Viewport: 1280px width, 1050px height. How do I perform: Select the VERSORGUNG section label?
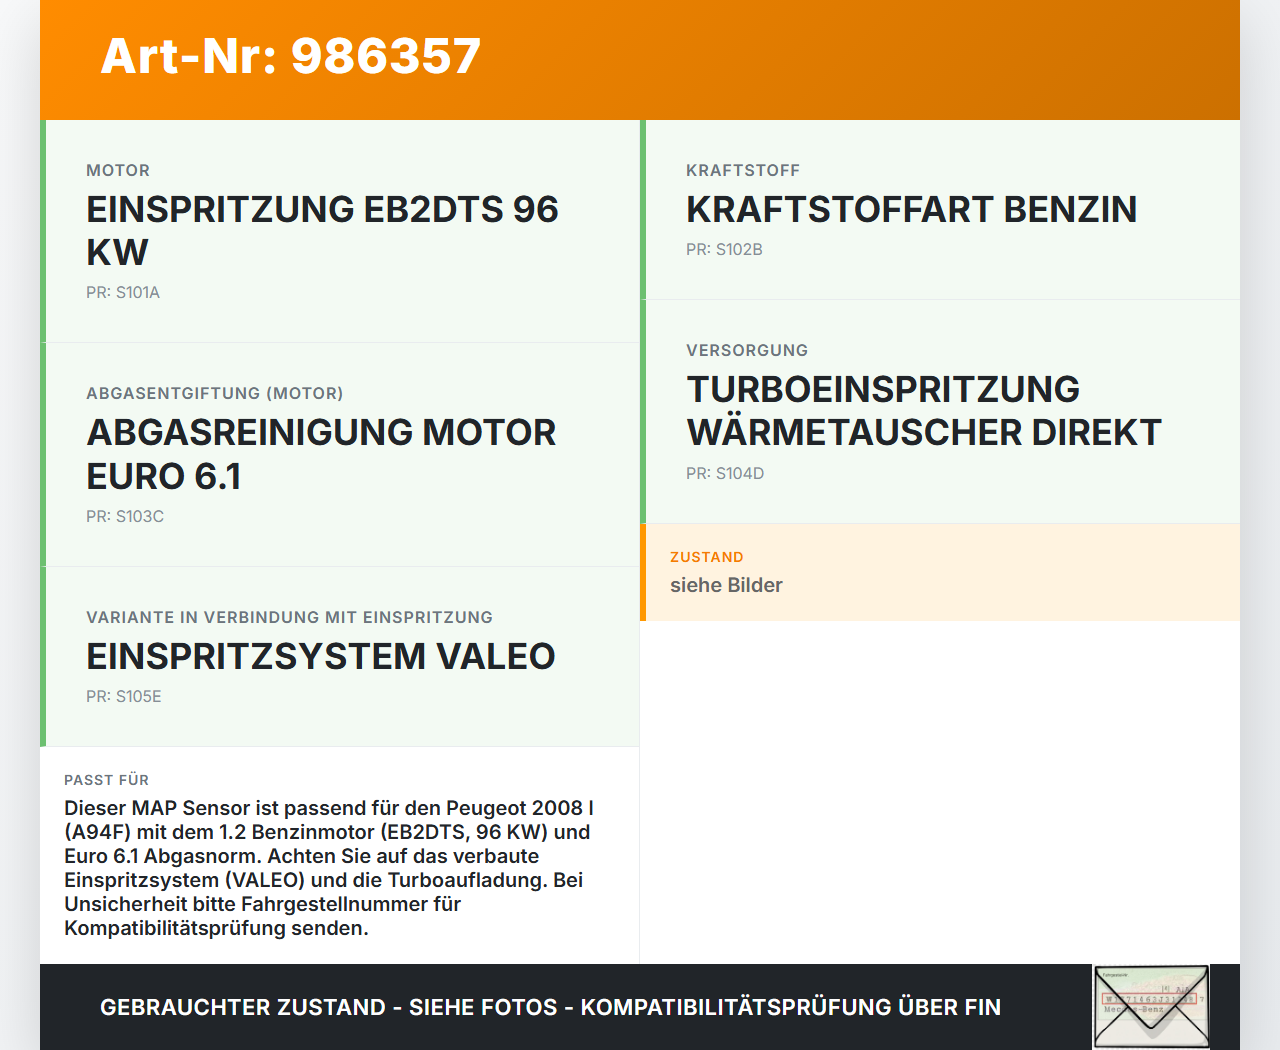[747, 350]
